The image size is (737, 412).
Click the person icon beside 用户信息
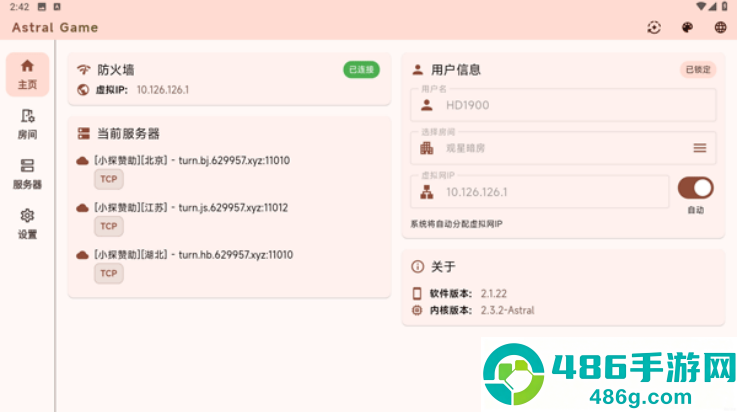pyautogui.click(x=417, y=70)
